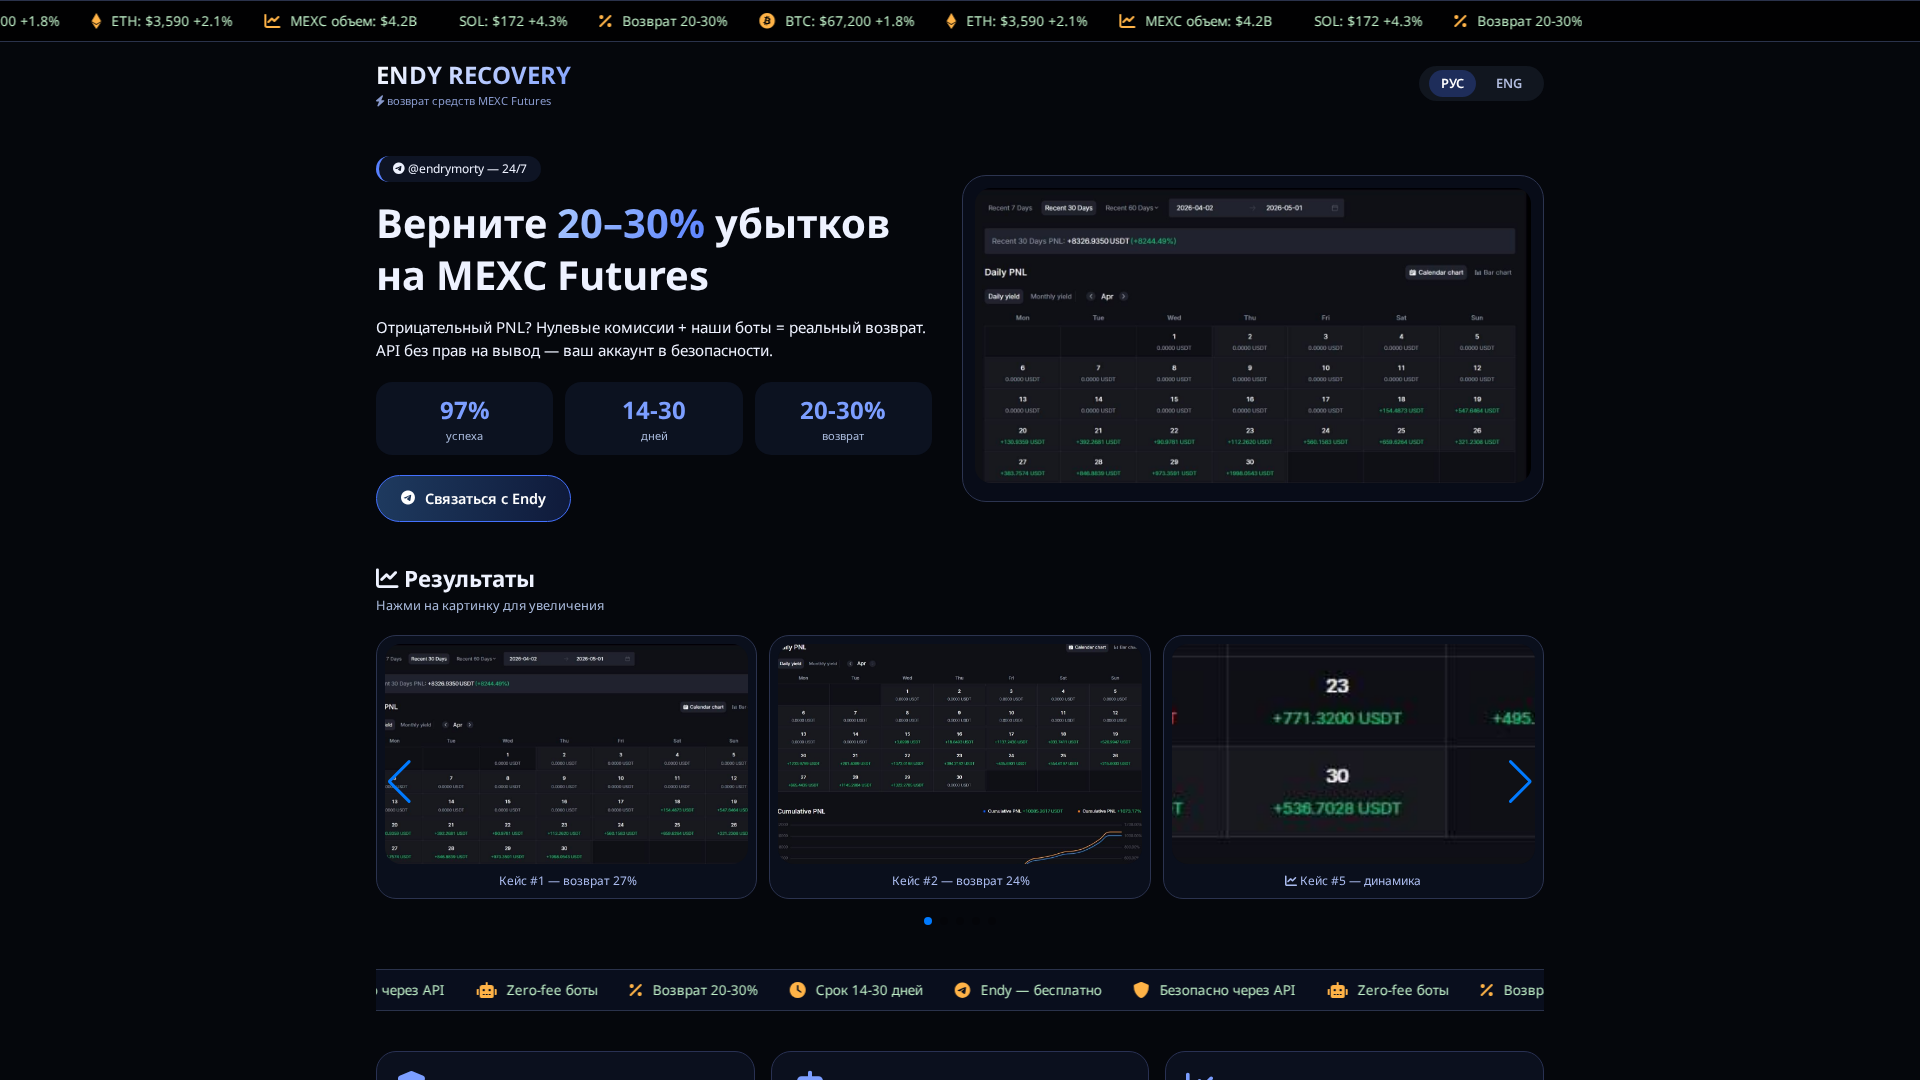Click 'BTC: $67,200 +1.8%' ticker text

850,21
